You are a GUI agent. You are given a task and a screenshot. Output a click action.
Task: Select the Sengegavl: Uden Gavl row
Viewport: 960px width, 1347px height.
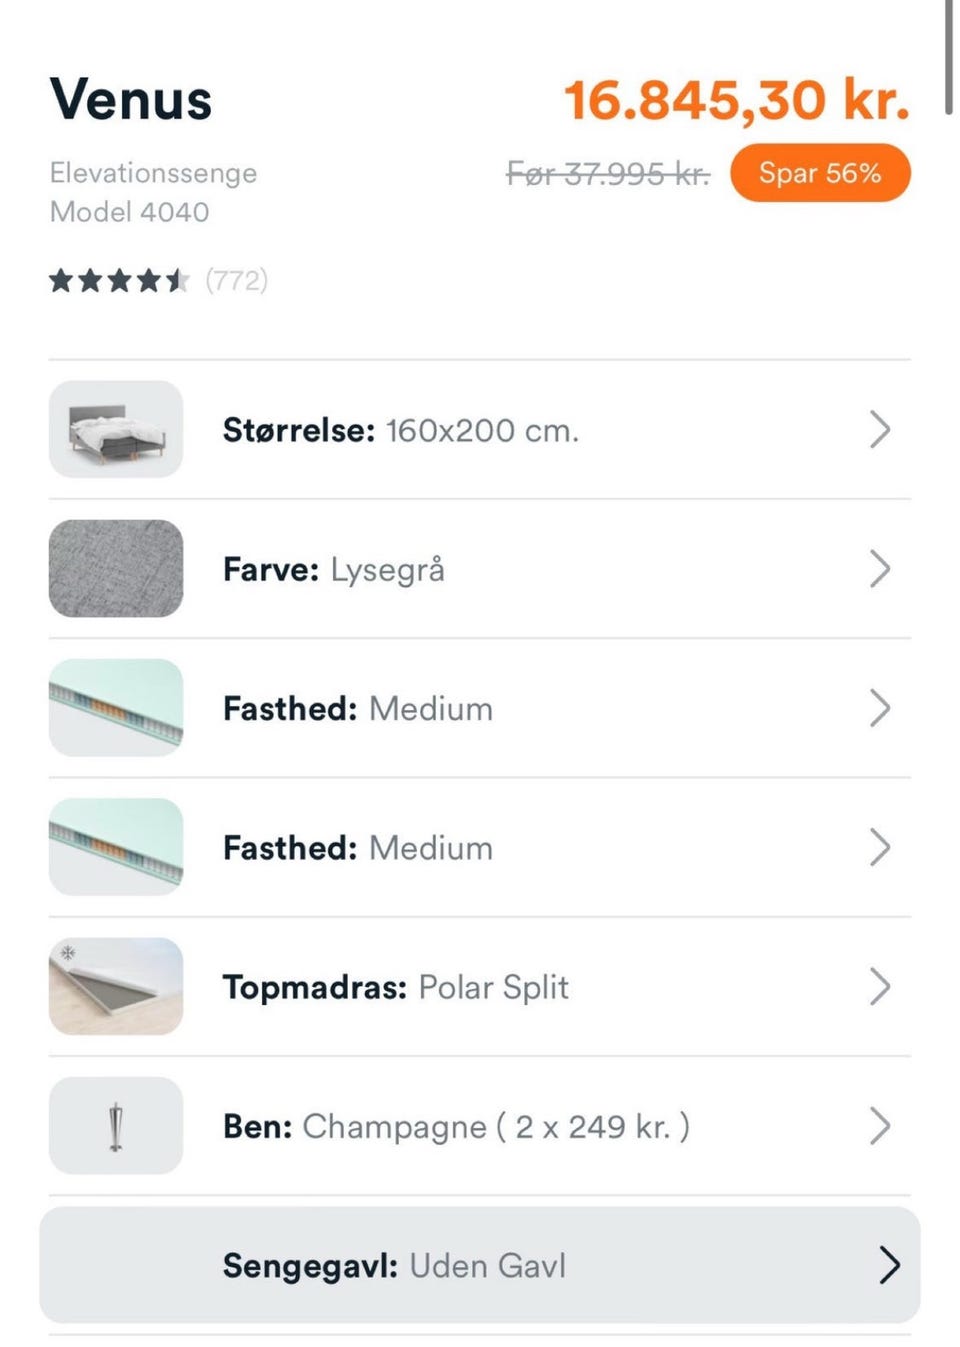click(x=480, y=1265)
